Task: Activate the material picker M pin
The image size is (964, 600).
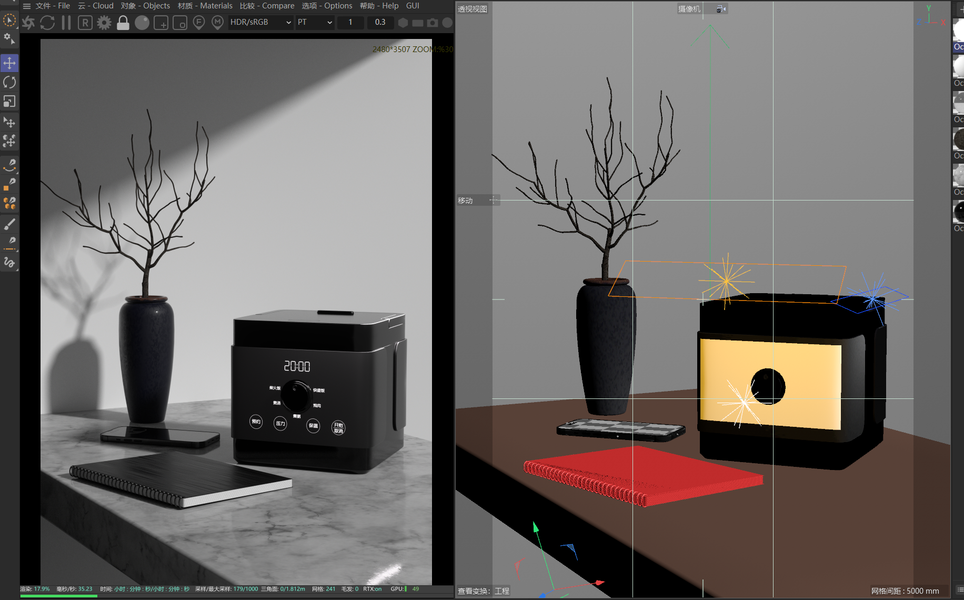Action: [x=217, y=23]
